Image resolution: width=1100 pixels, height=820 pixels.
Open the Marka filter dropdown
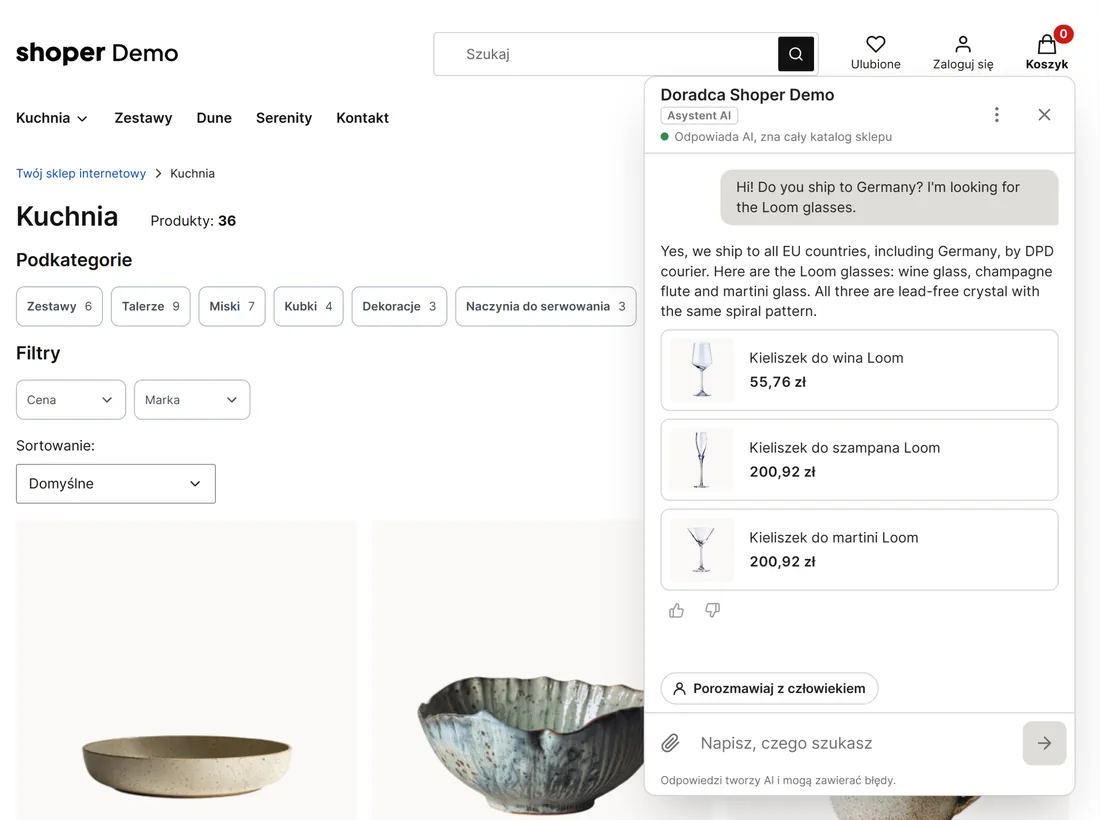[x=192, y=400]
